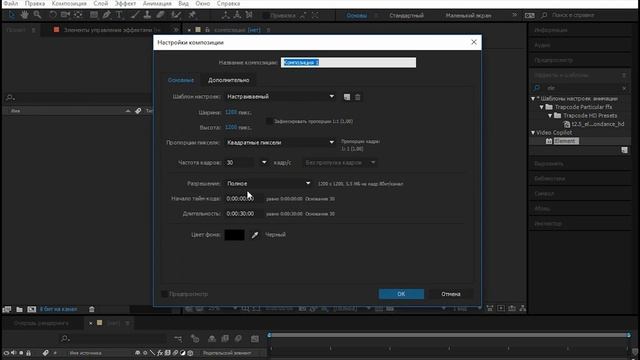Switch to Маленький экран workspace
This screenshot has height=360, width=640.
468,16
